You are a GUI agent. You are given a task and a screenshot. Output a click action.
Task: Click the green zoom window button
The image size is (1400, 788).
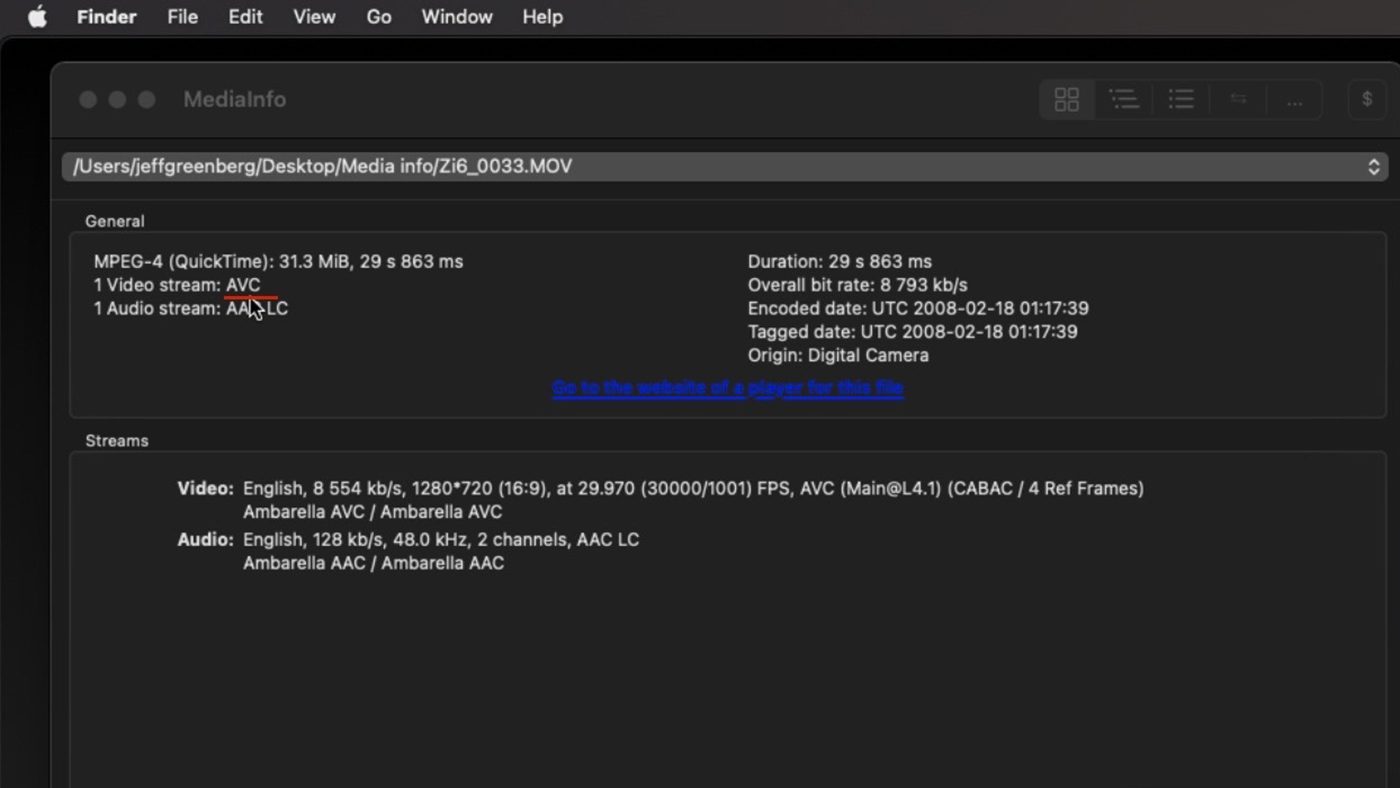[x=146, y=99]
